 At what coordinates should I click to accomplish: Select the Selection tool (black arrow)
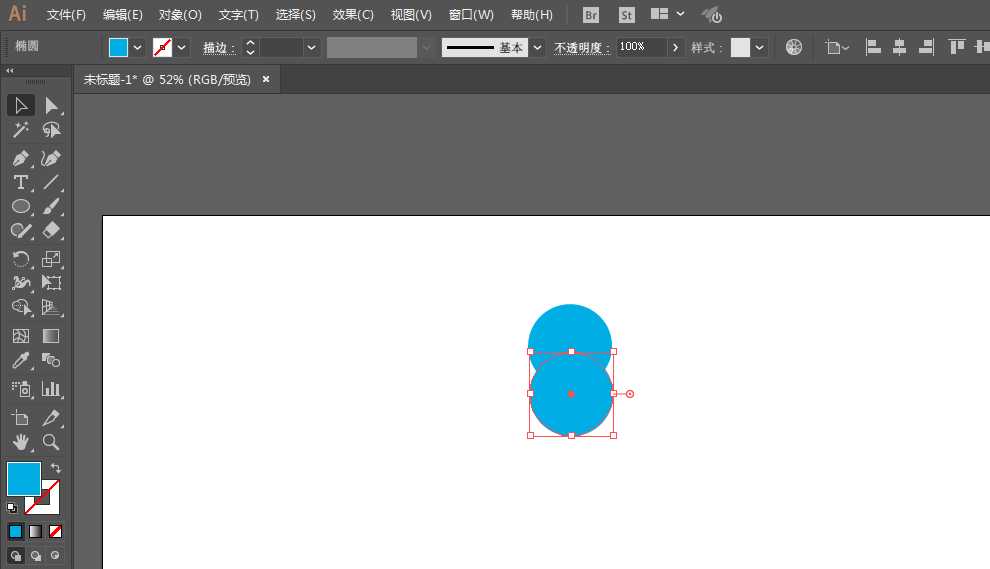click(x=21, y=105)
